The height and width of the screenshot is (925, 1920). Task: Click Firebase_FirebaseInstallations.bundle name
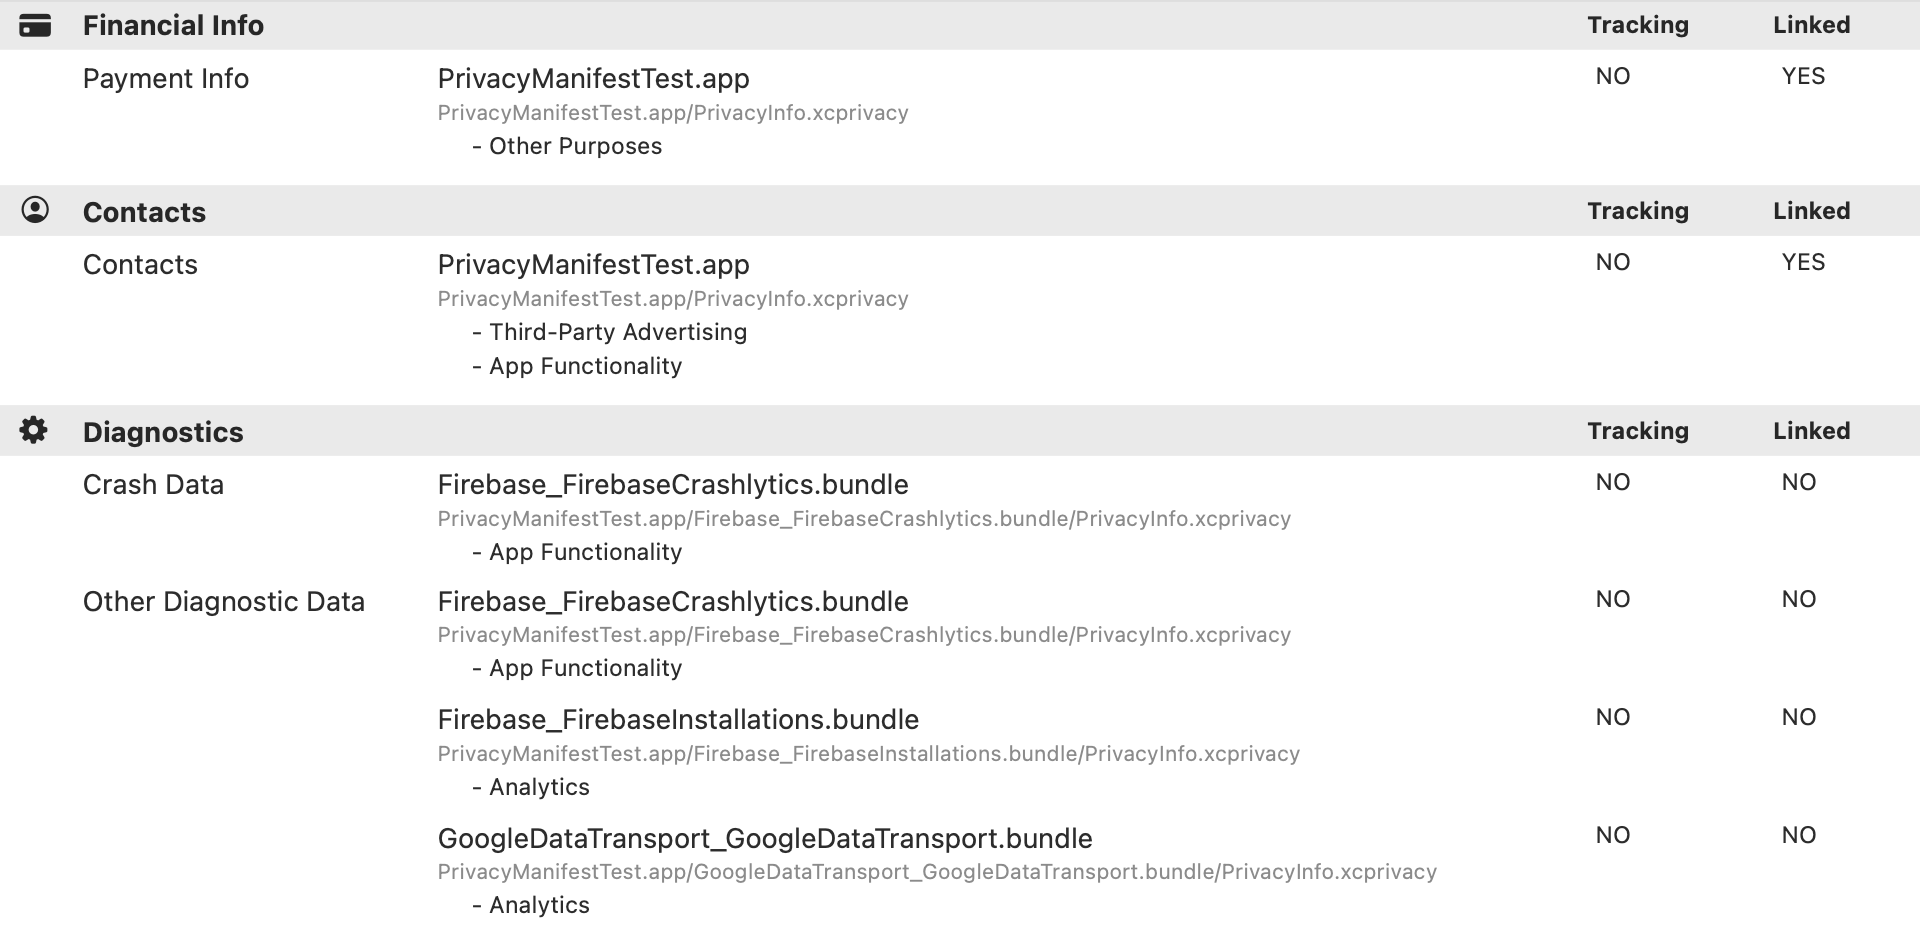(678, 719)
